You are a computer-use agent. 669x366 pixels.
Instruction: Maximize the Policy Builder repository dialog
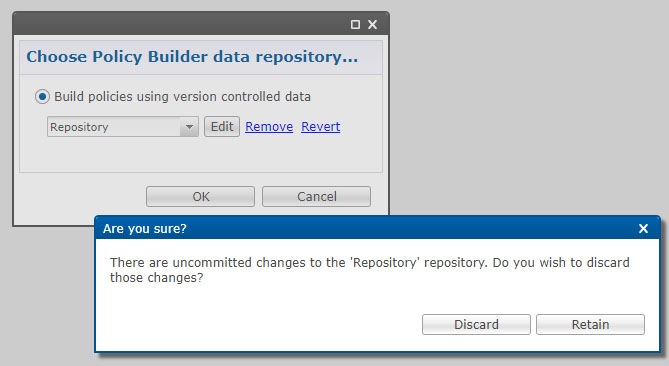click(x=355, y=24)
